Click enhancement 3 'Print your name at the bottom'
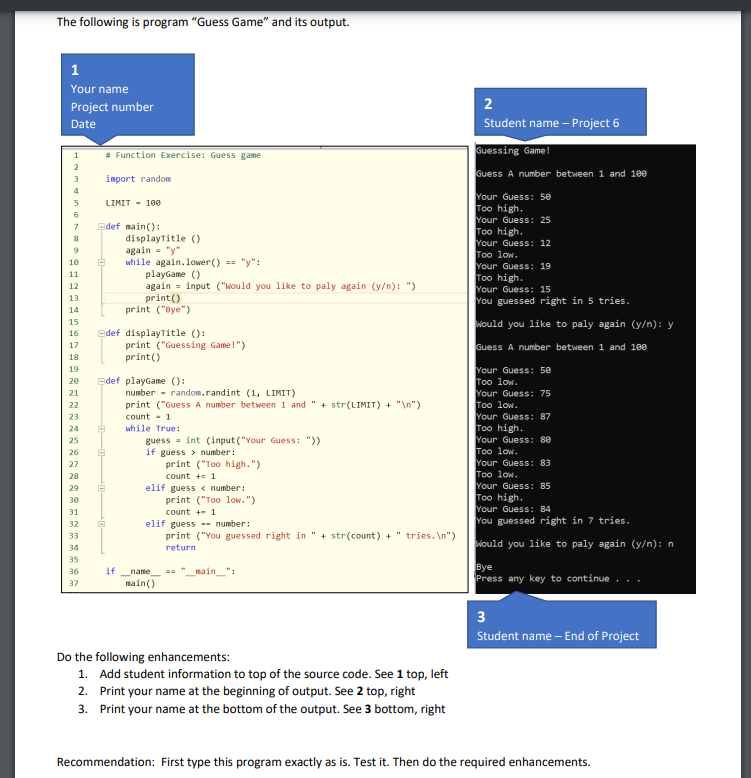The image size is (751, 778). 272,709
